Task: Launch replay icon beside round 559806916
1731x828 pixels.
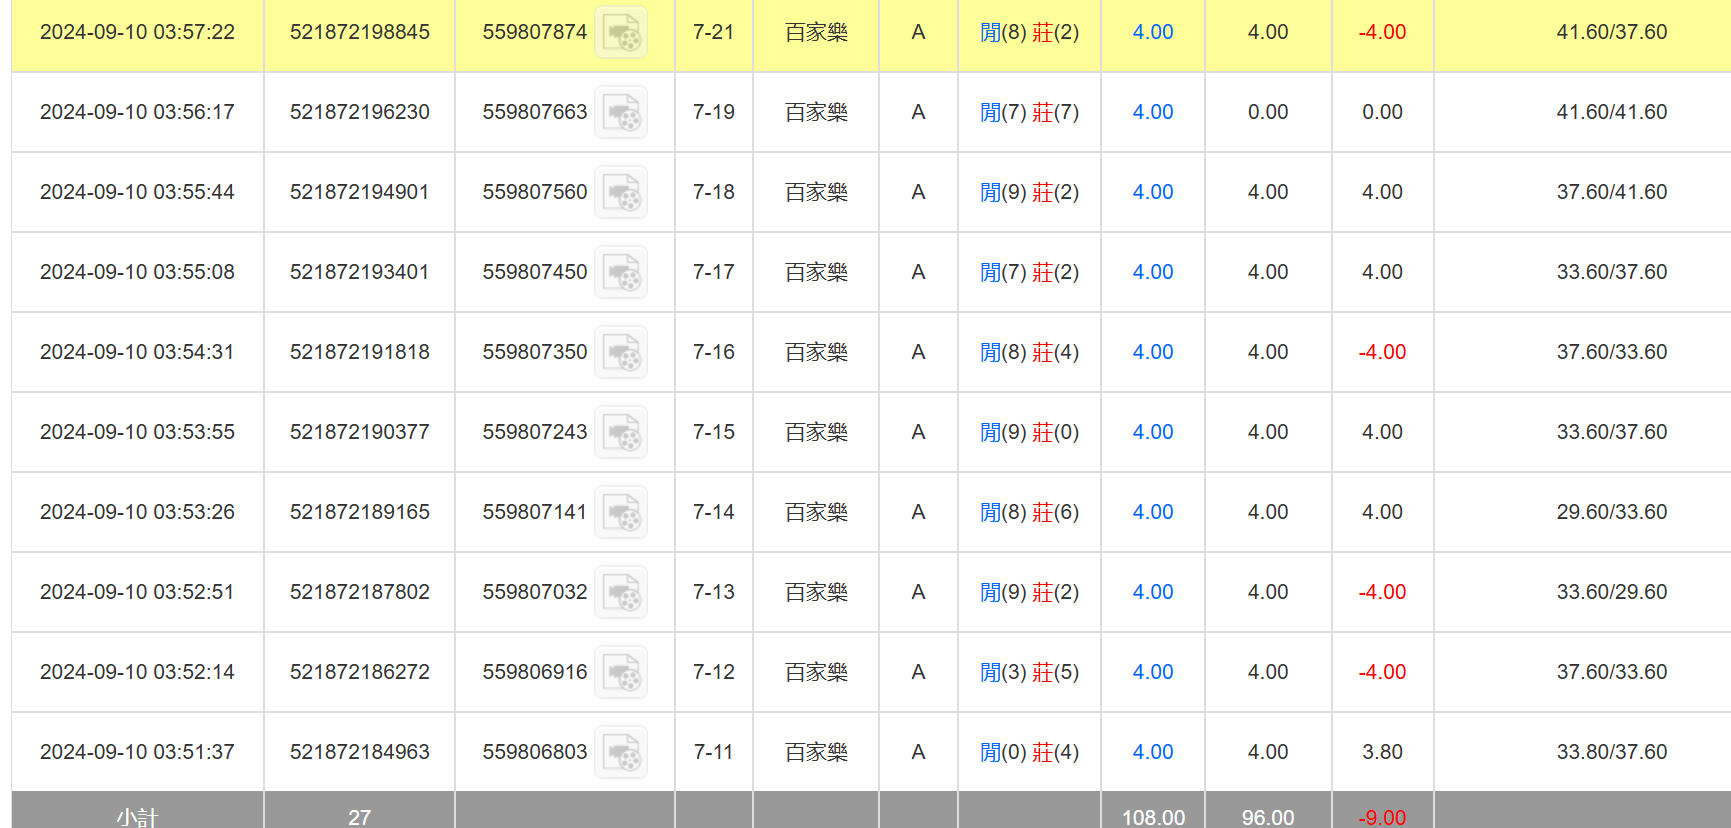Action: [621, 672]
